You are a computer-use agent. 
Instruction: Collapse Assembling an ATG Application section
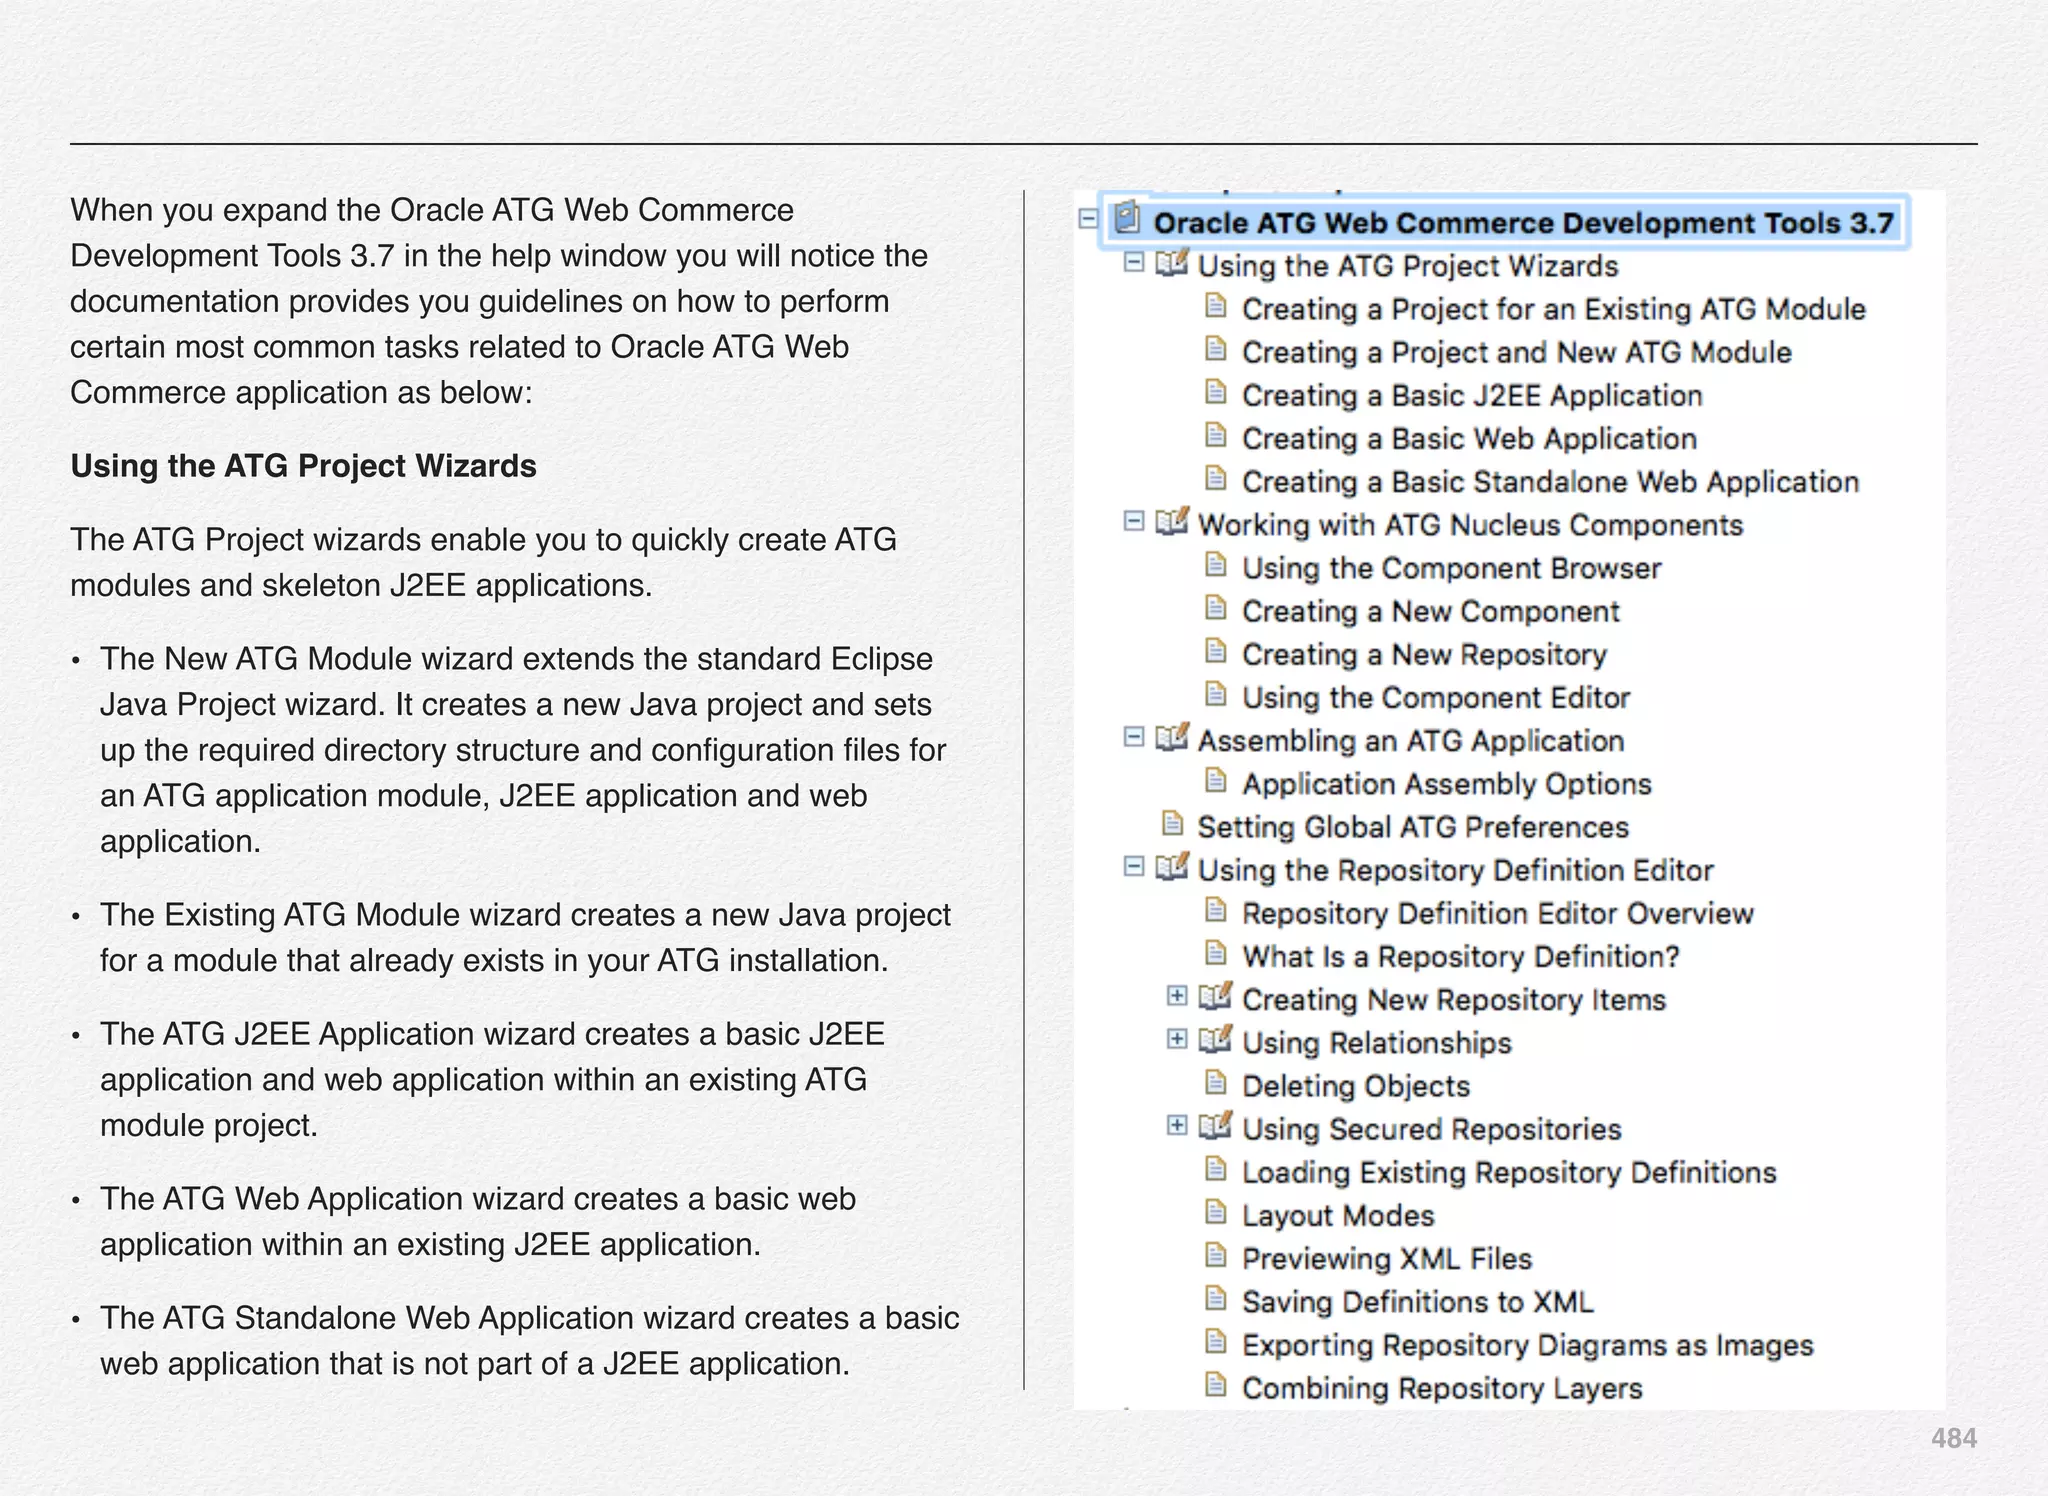point(1133,737)
